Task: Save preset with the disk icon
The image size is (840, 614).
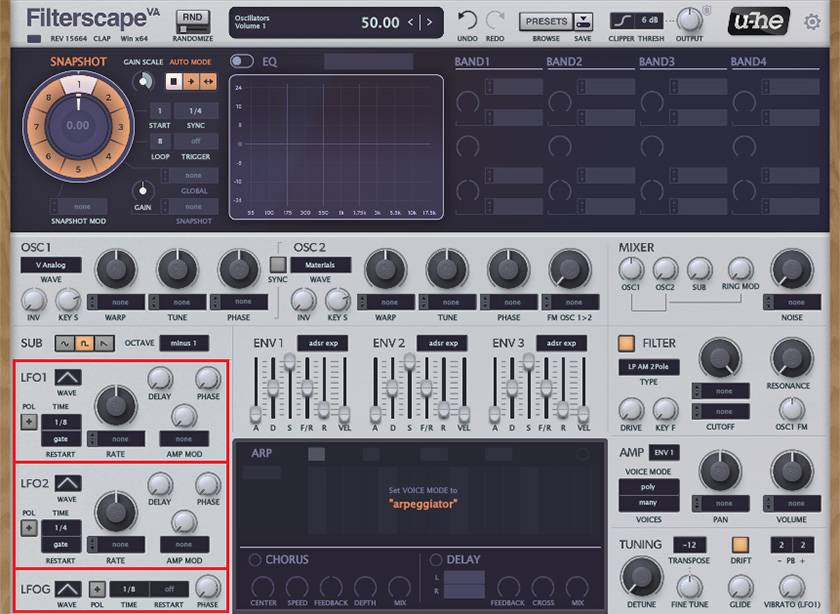Action: click(x=583, y=21)
